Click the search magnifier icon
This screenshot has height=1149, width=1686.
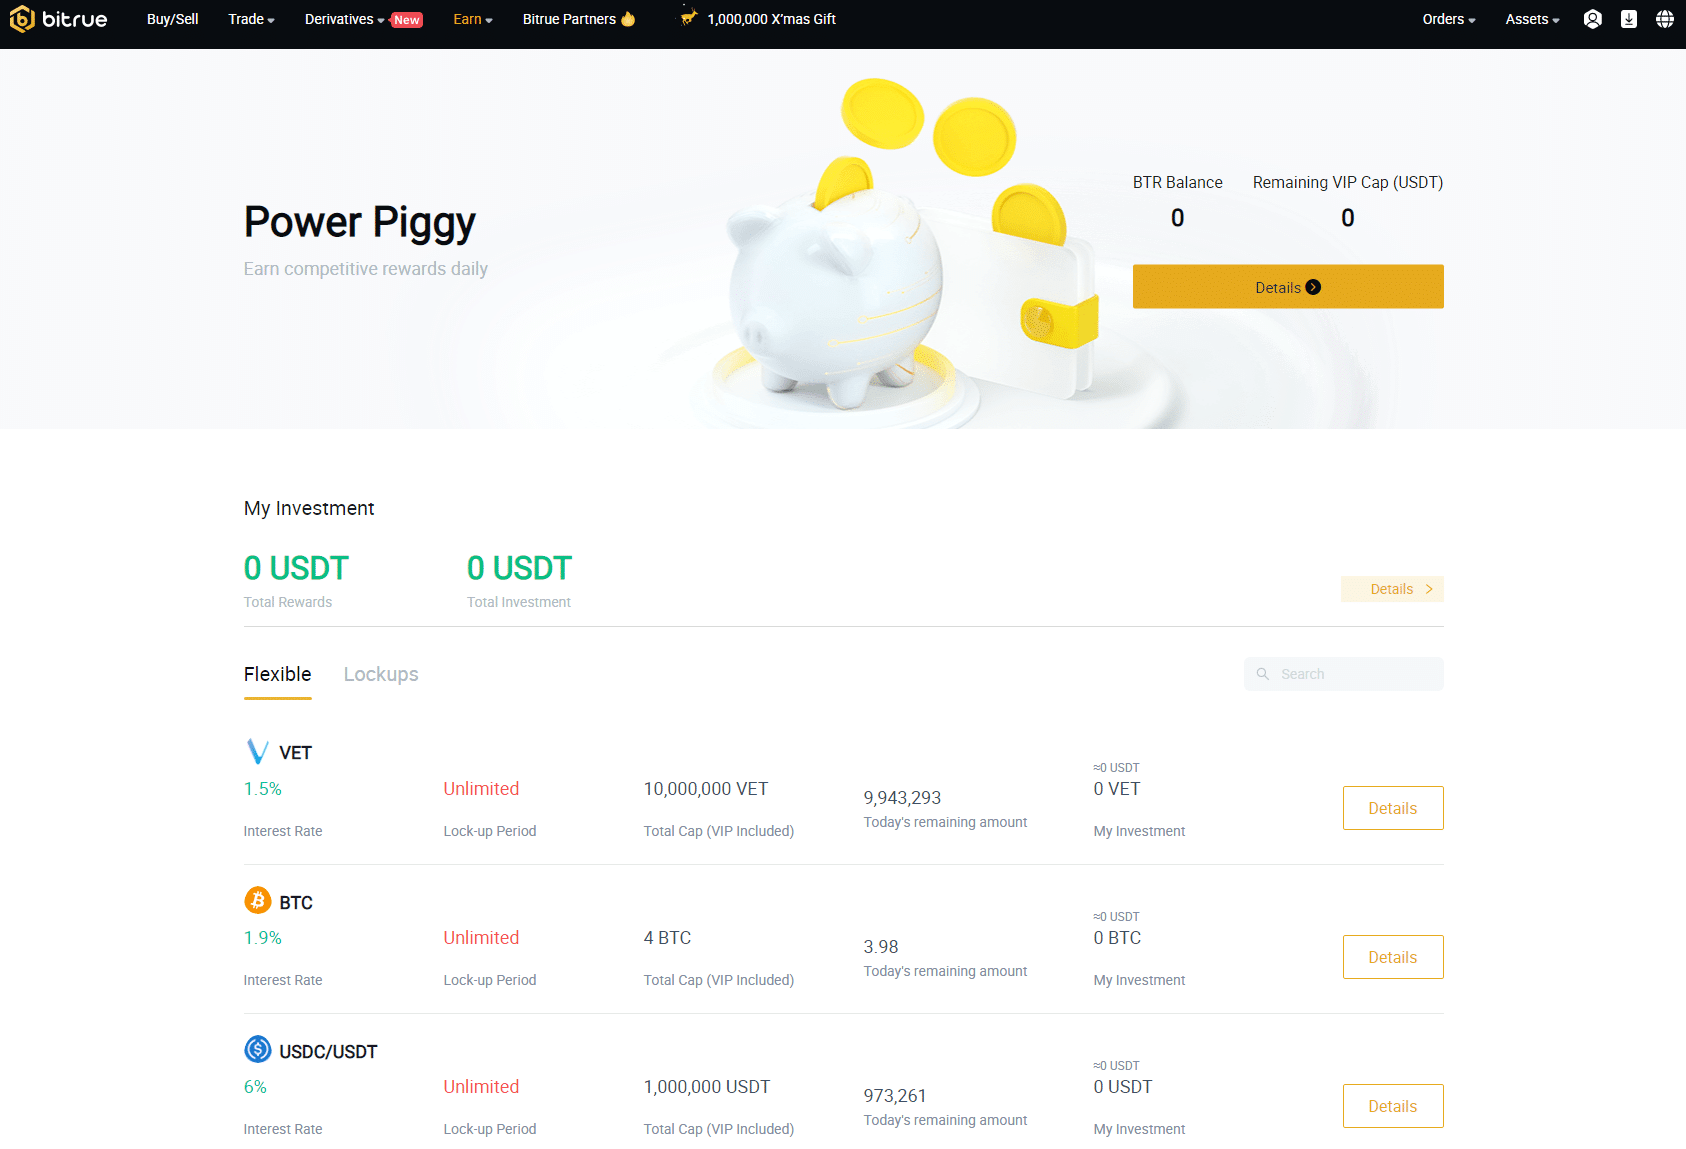click(x=1263, y=674)
